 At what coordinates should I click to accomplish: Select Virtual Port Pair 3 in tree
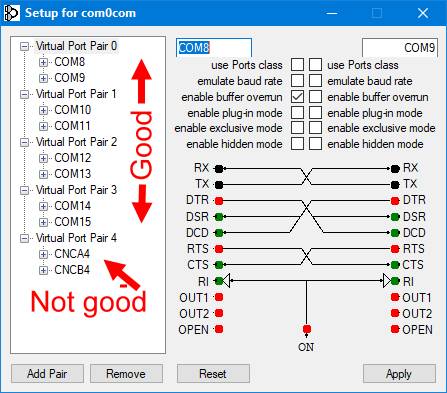(76, 190)
